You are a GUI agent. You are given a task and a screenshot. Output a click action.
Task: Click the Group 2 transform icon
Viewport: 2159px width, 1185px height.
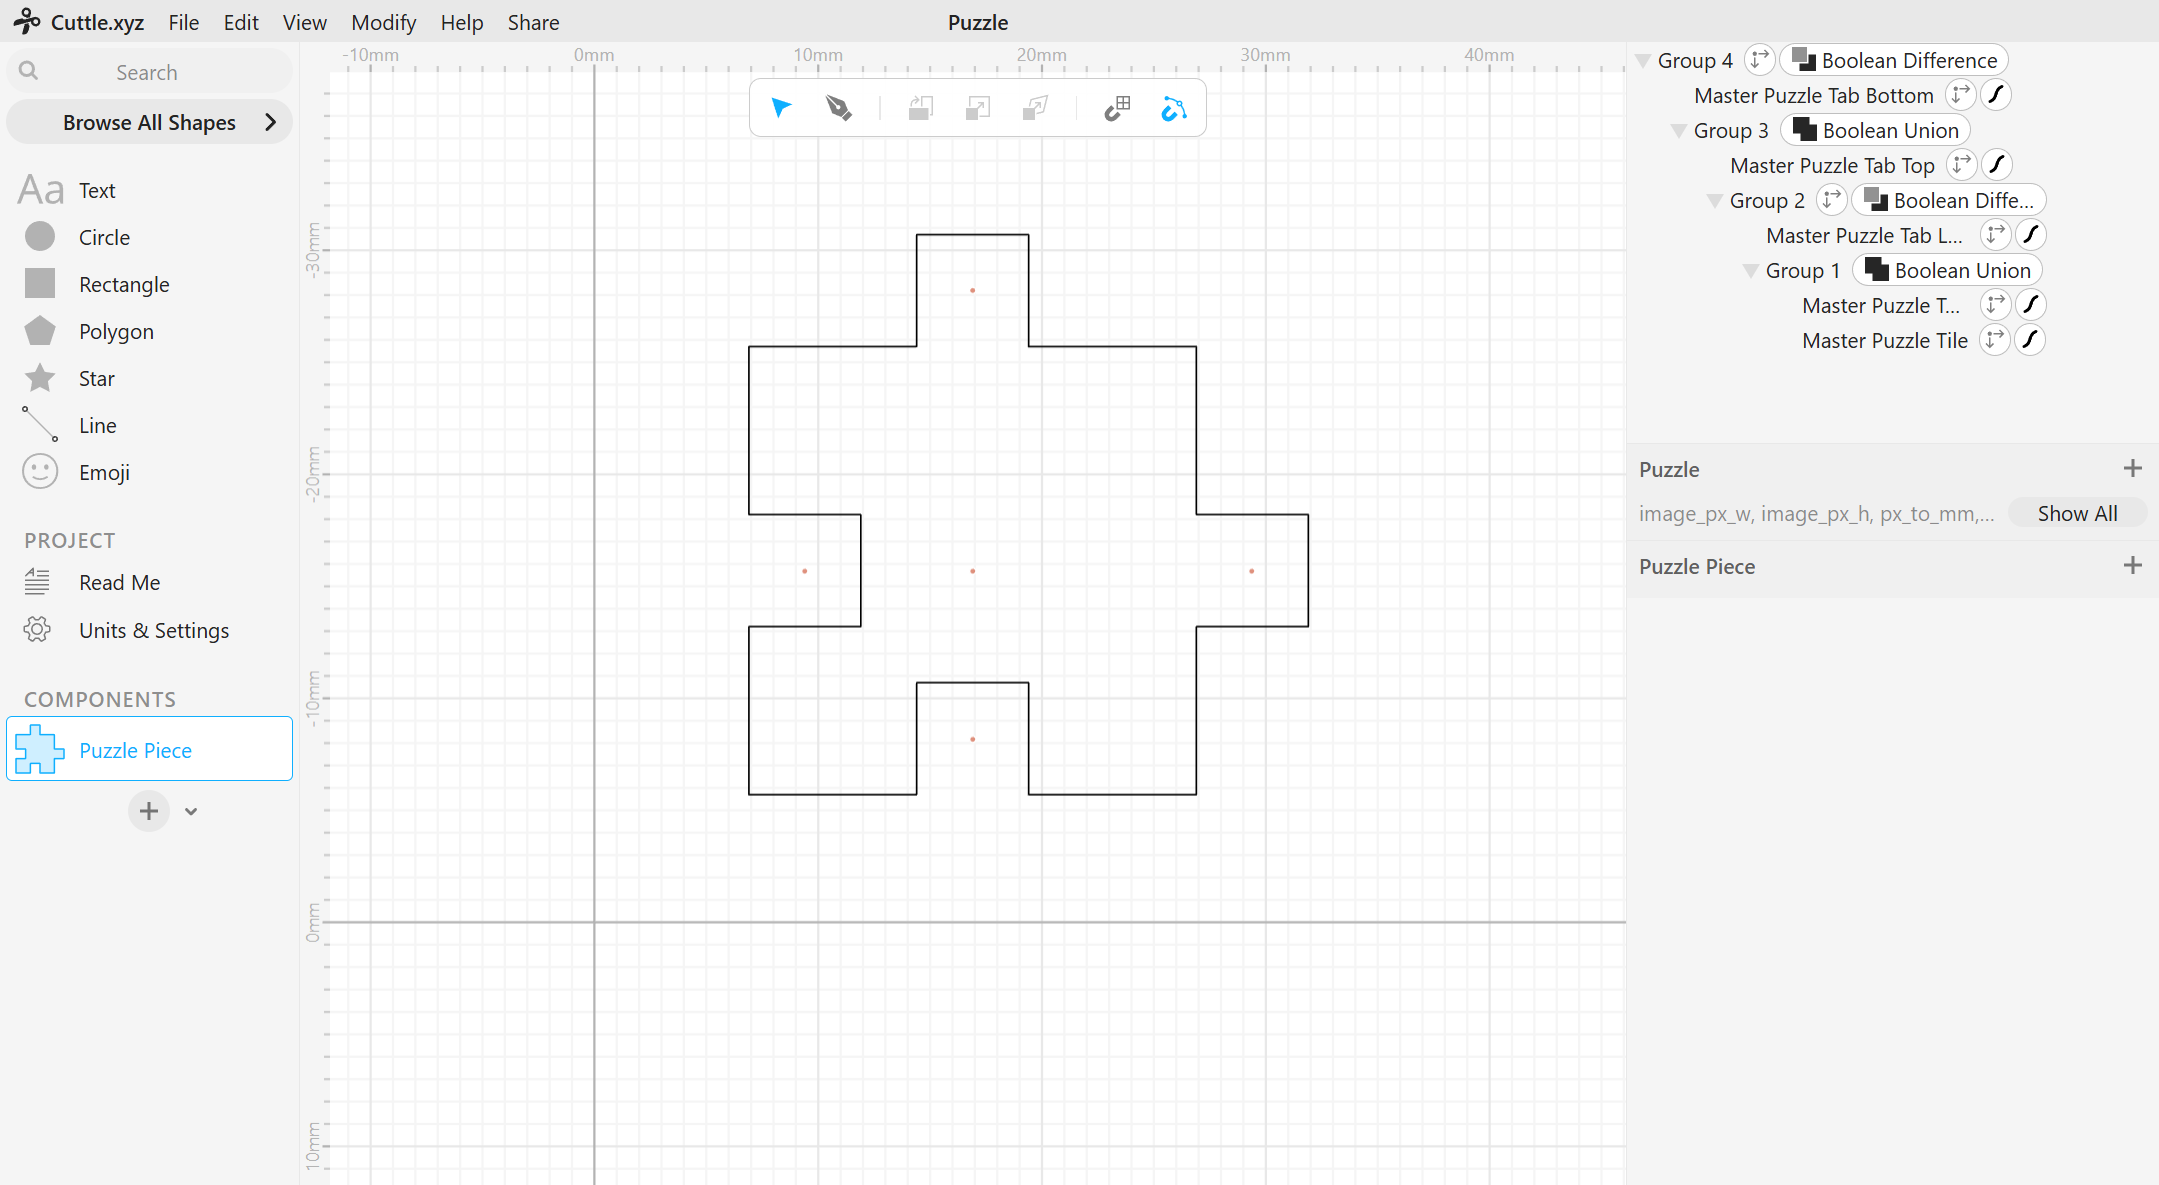[x=1831, y=200]
